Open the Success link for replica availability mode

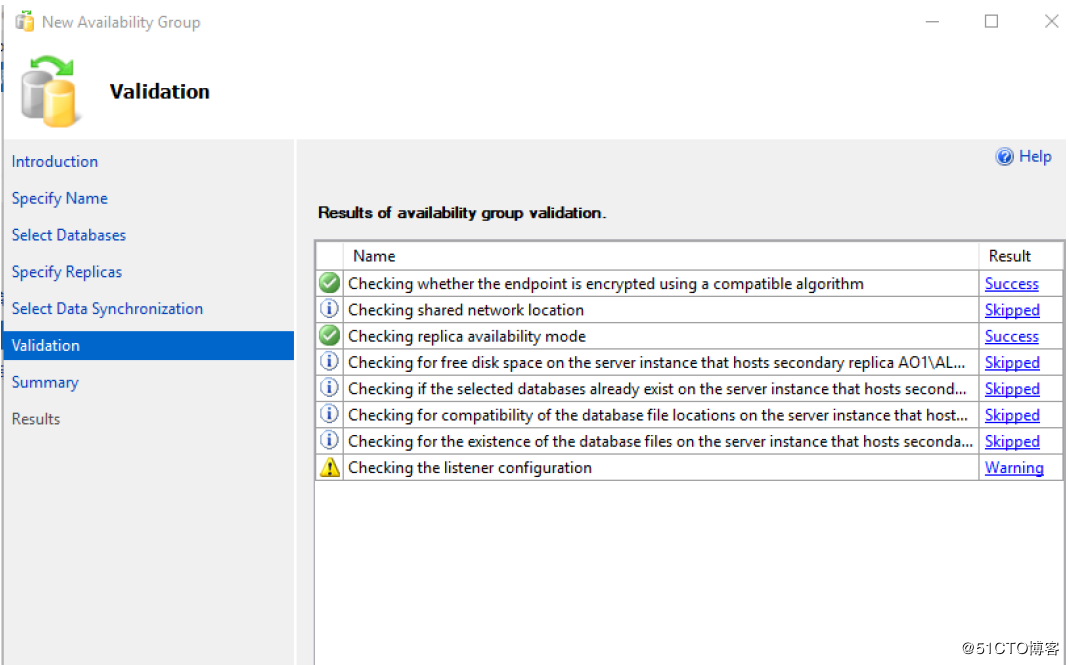point(1011,336)
